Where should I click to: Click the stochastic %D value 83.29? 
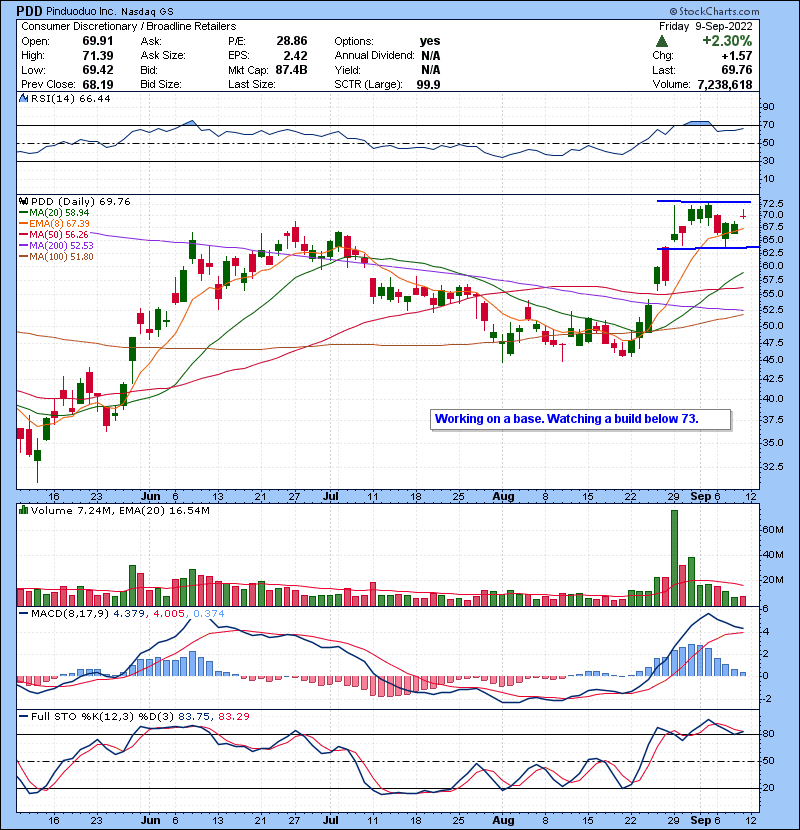(234, 716)
